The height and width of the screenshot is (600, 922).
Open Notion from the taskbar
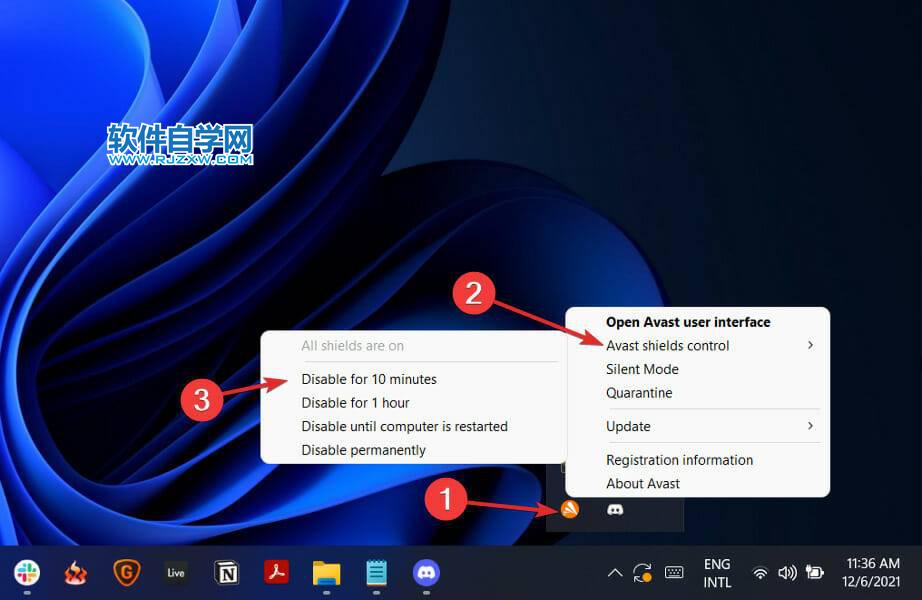pyautogui.click(x=227, y=572)
